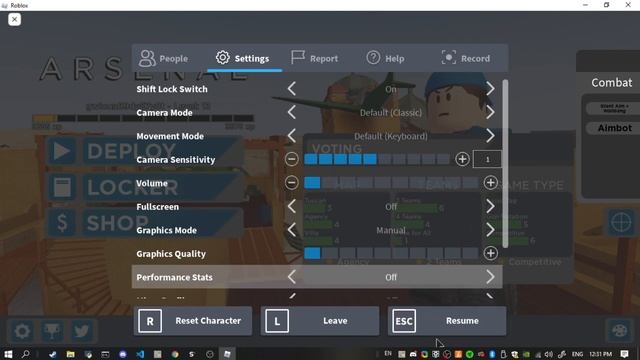Click the Graphics Quality slider bar
Viewport: 640px width, 360px height.
pyautogui.click(x=391, y=253)
